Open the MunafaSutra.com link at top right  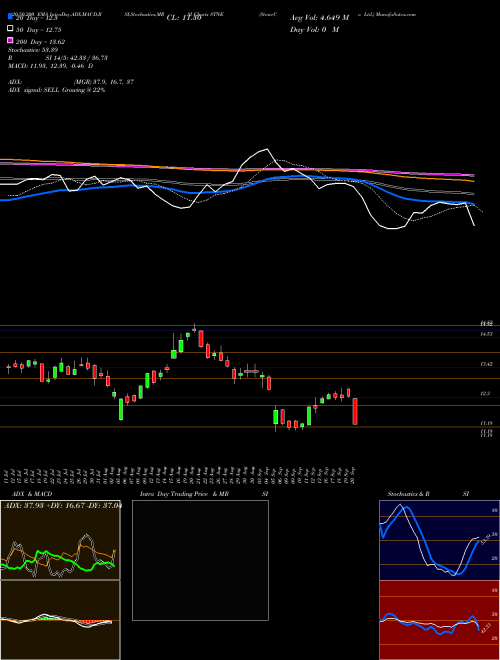[x=396, y=14]
